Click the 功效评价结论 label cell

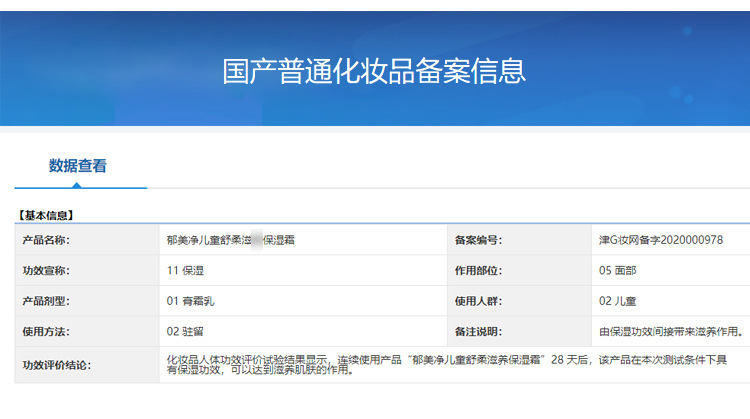[x=87, y=365]
